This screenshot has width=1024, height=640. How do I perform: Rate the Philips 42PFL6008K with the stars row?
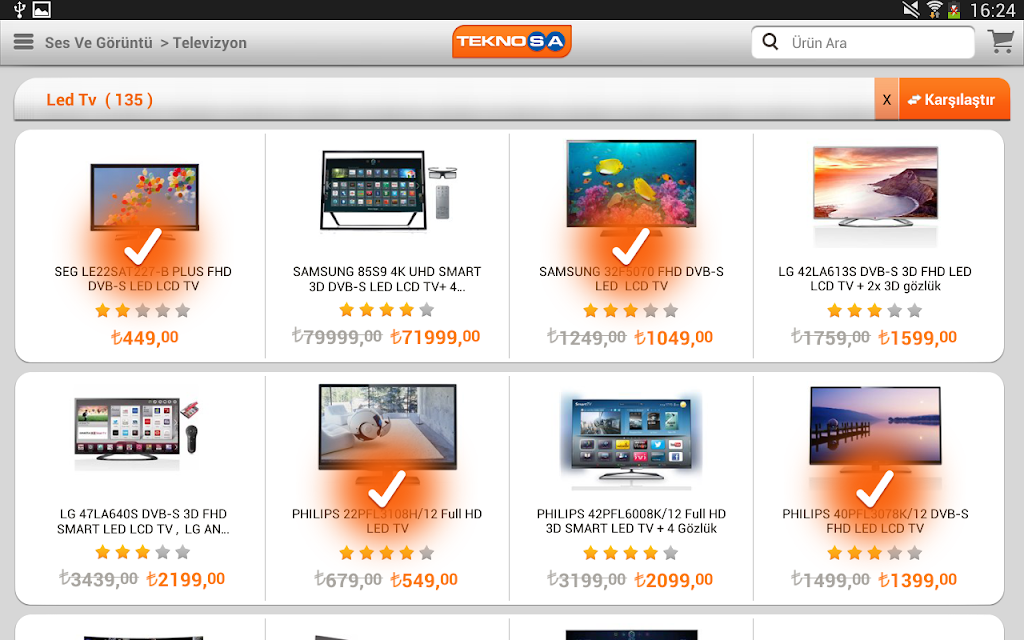tap(631, 553)
